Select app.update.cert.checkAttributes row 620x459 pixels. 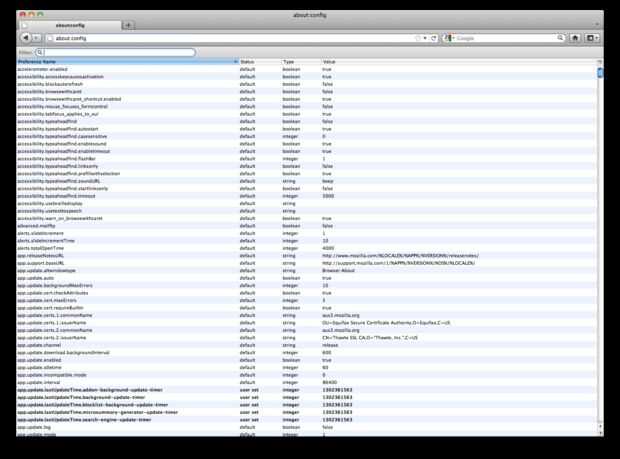(306, 293)
